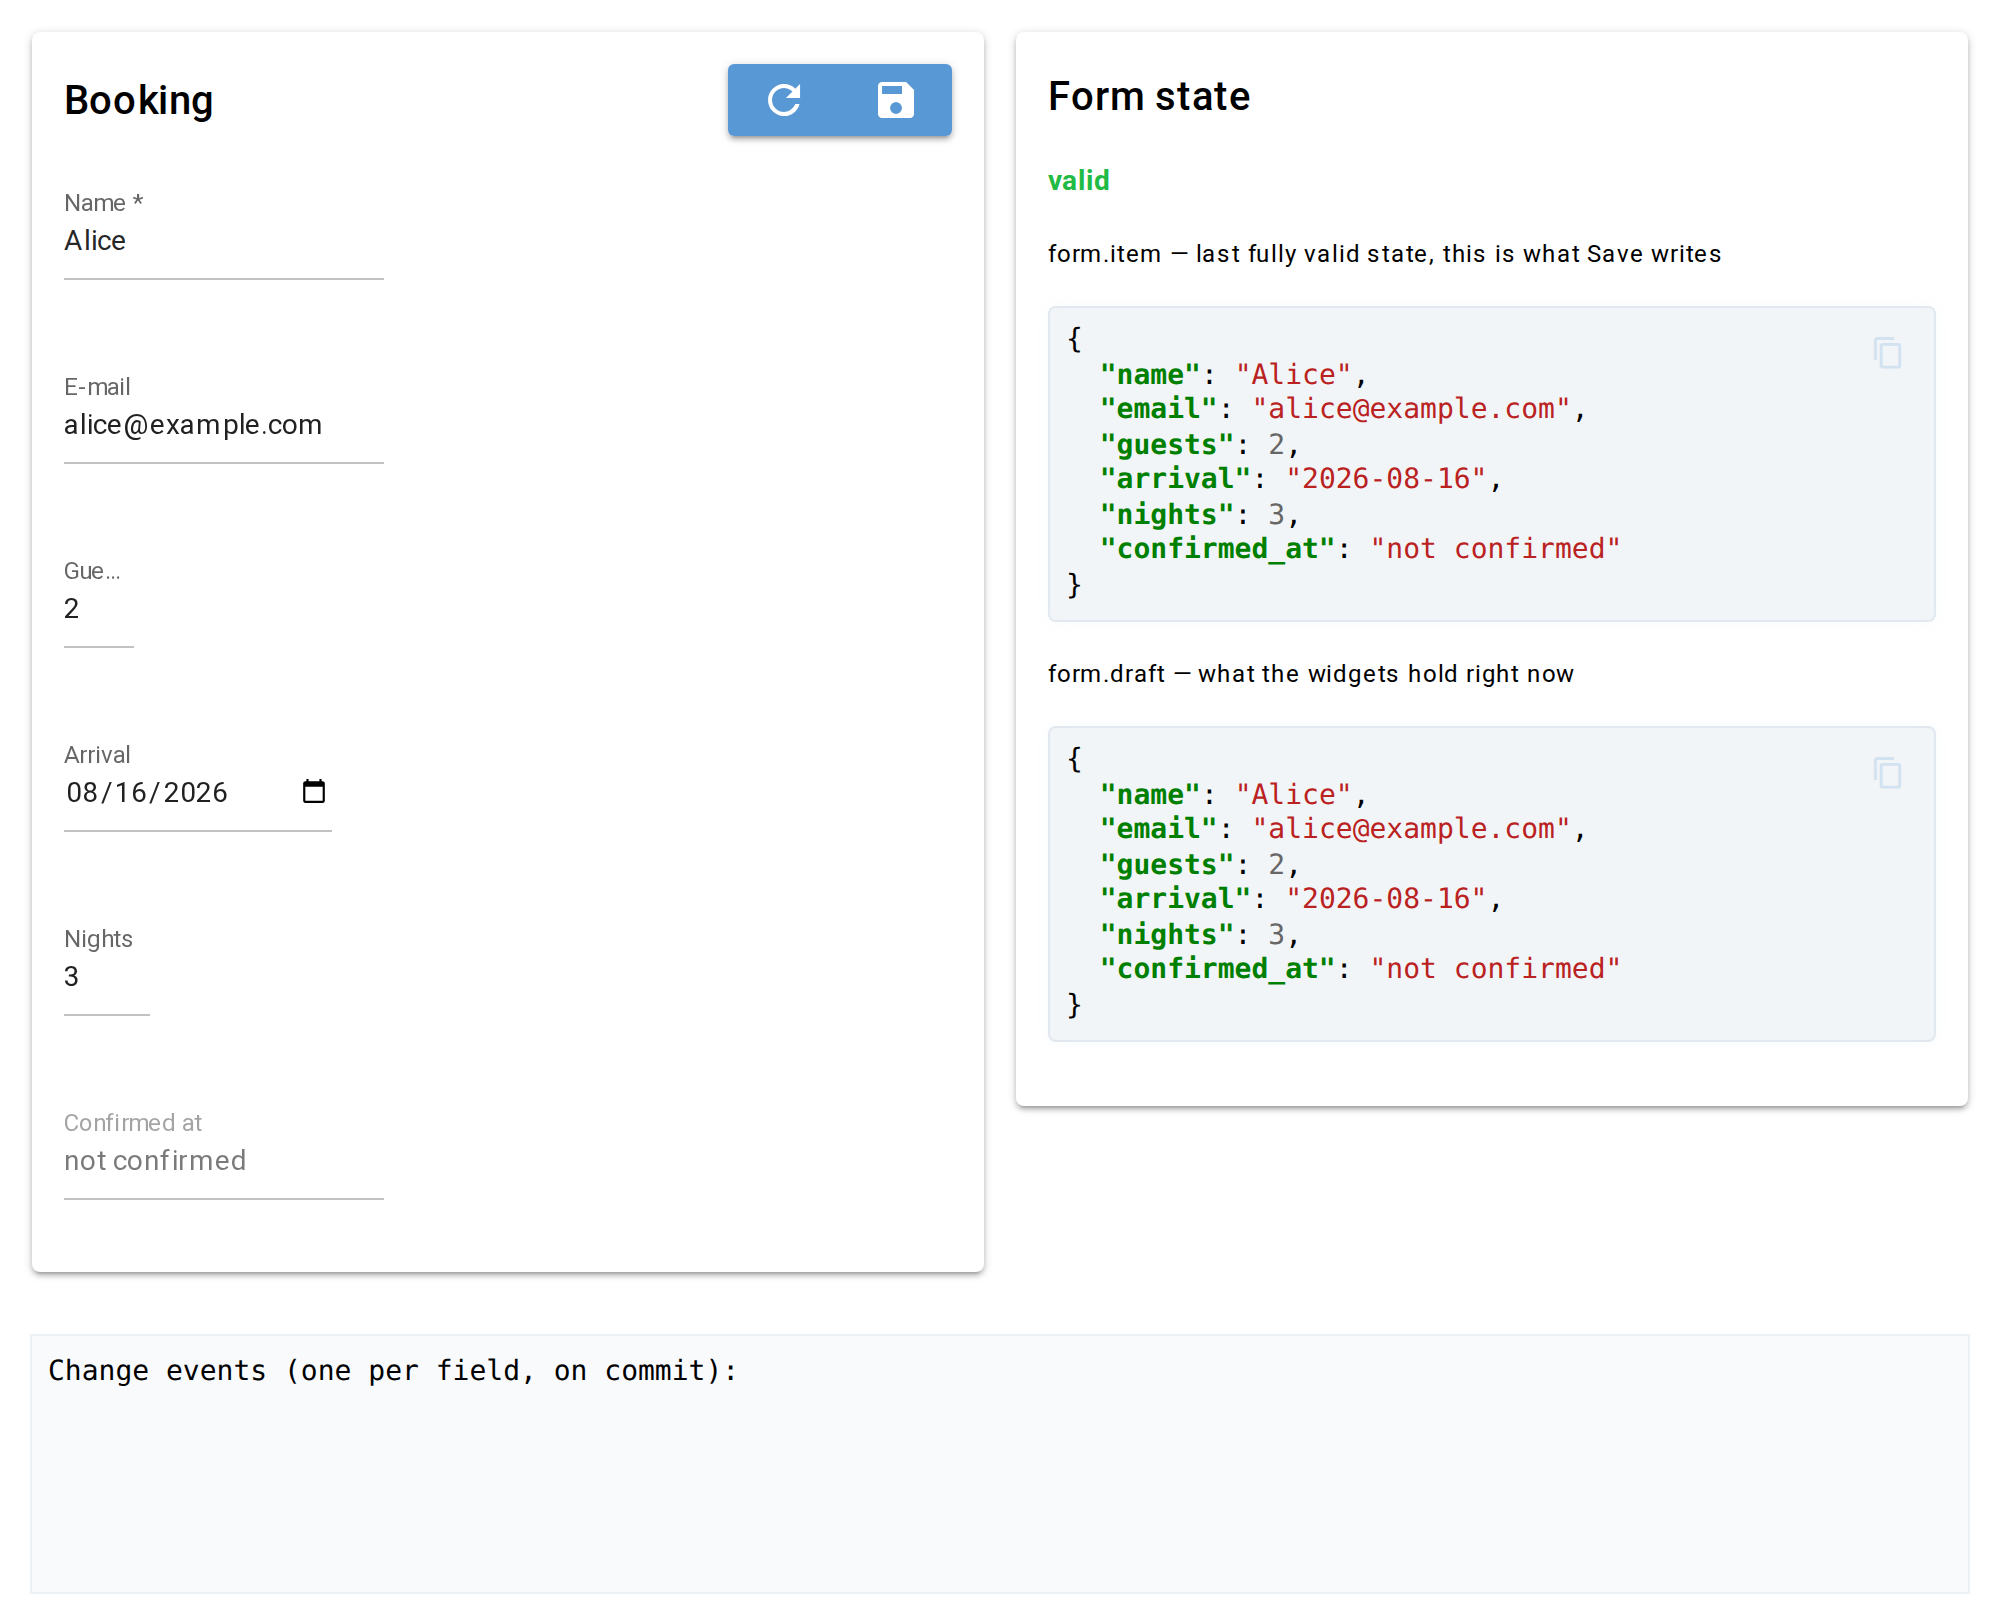This screenshot has height=1624, width=2000.
Task: Open the Arrival calendar picker icon
Action: point(314,792)
